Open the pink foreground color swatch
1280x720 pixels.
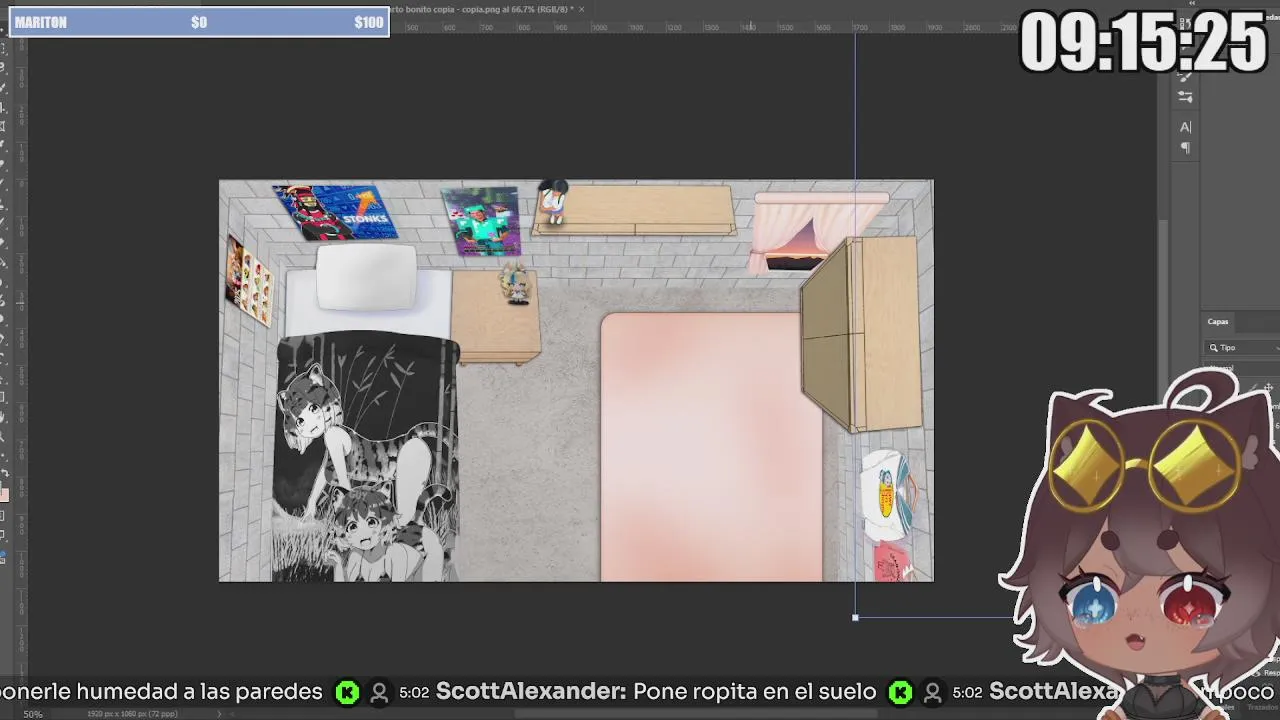3,493
